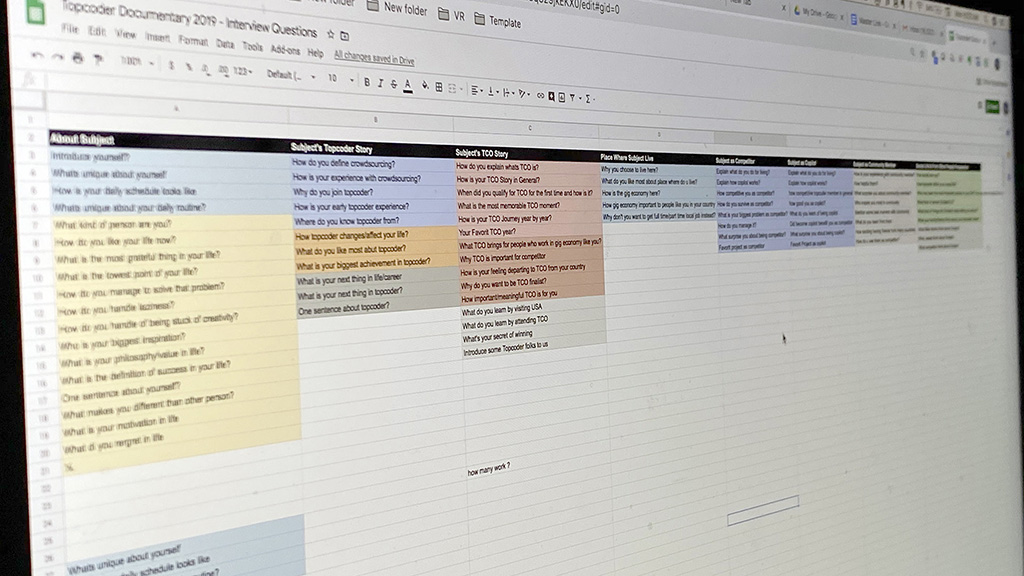Open the vertical align dropdown

492,91
